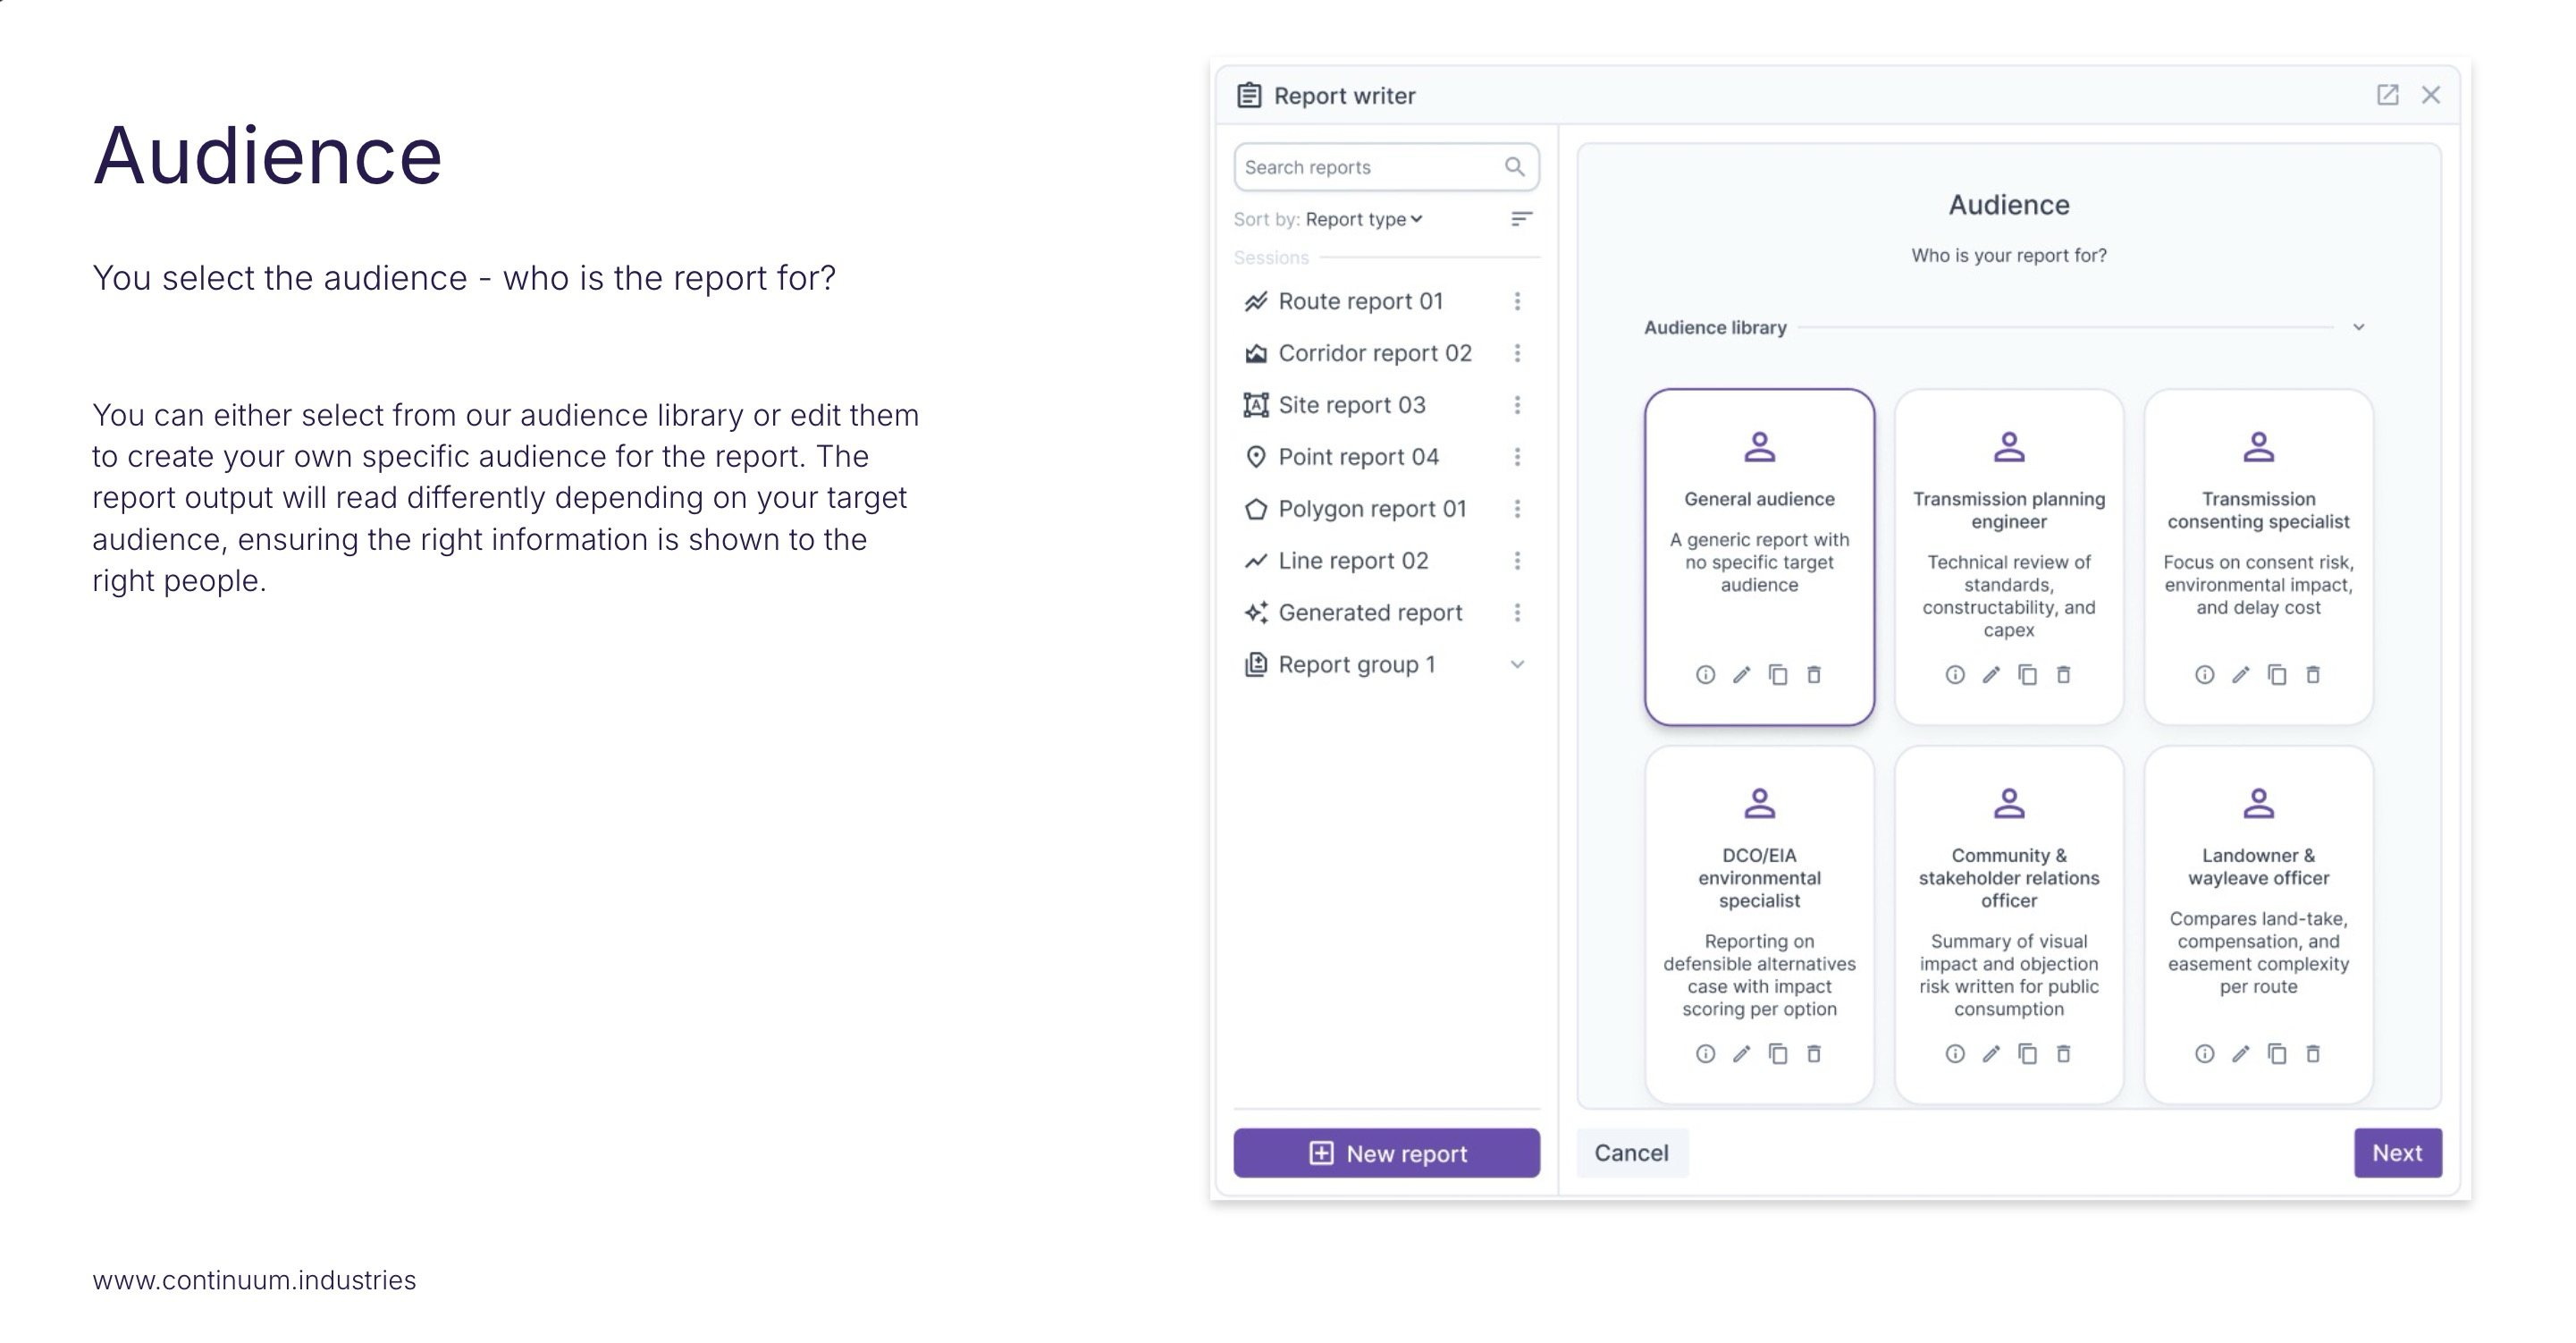Open Report writer in new window
Image resolution: width=2576 pixels, height=1343 pixels.
2387,95
